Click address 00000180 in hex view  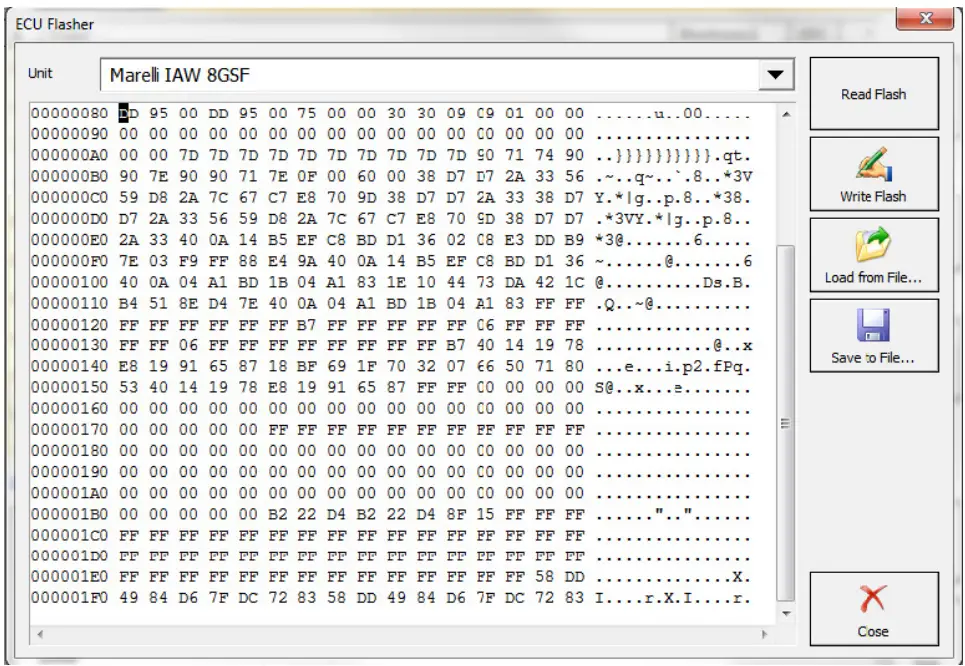(70, 451)
